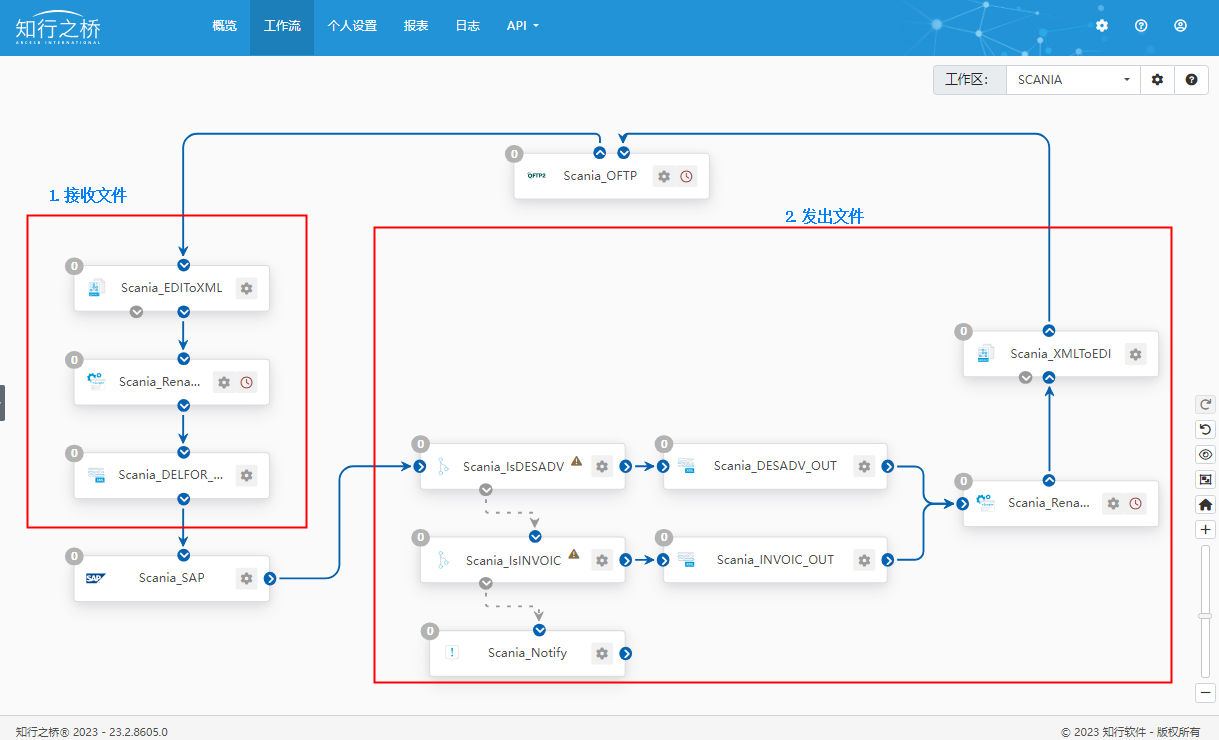Viewport: 1219px width, 740px height.
Task: Open the 个人设置 tab
Action: (352, 26)
